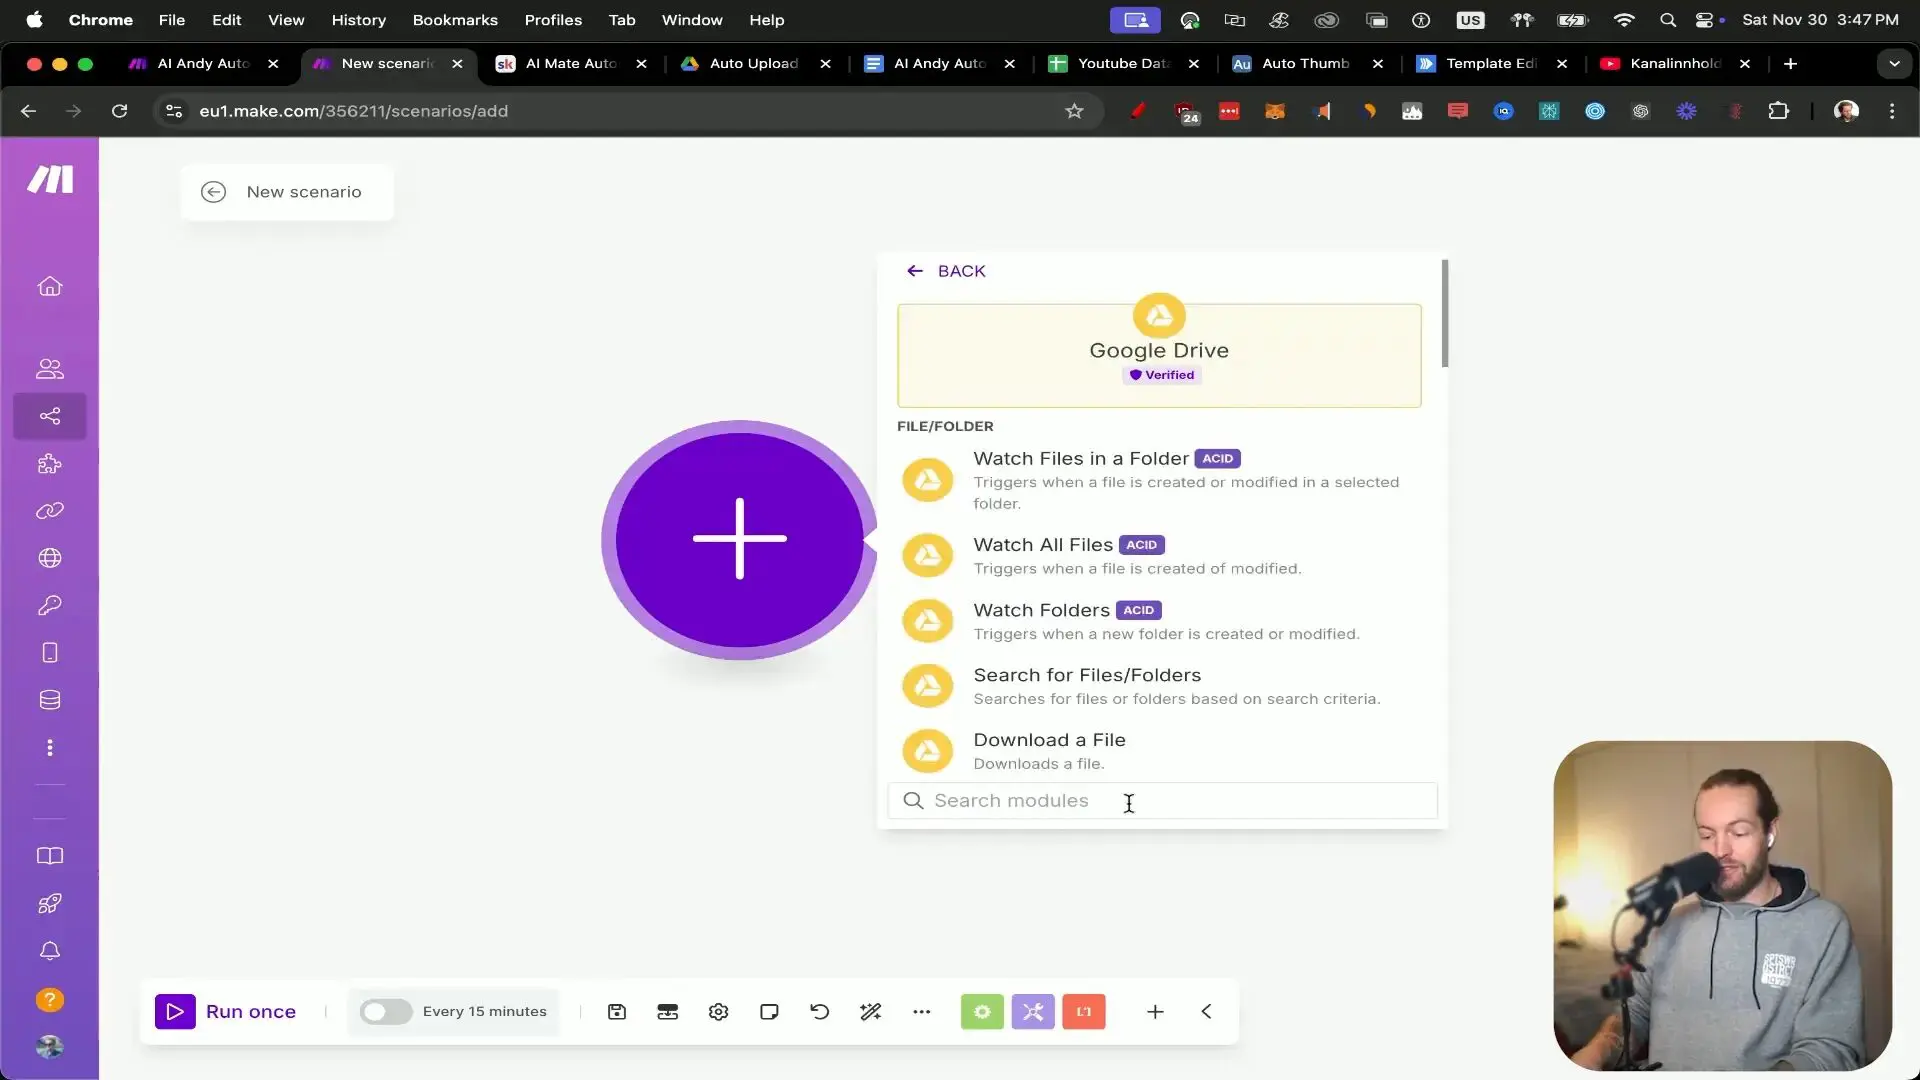Click the Run once button
The width and height of the screenshot is (1920, 1080).
pos(226,1012)
